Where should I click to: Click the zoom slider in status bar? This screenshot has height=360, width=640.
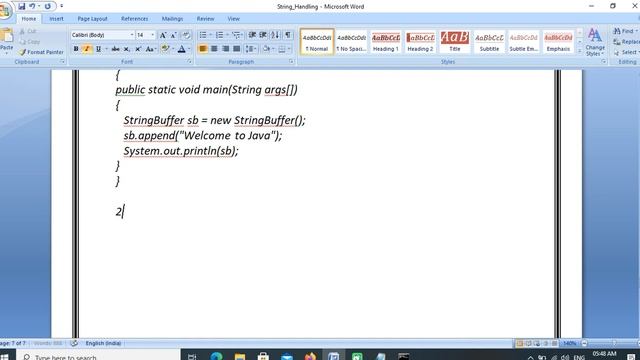click(613, 343)
